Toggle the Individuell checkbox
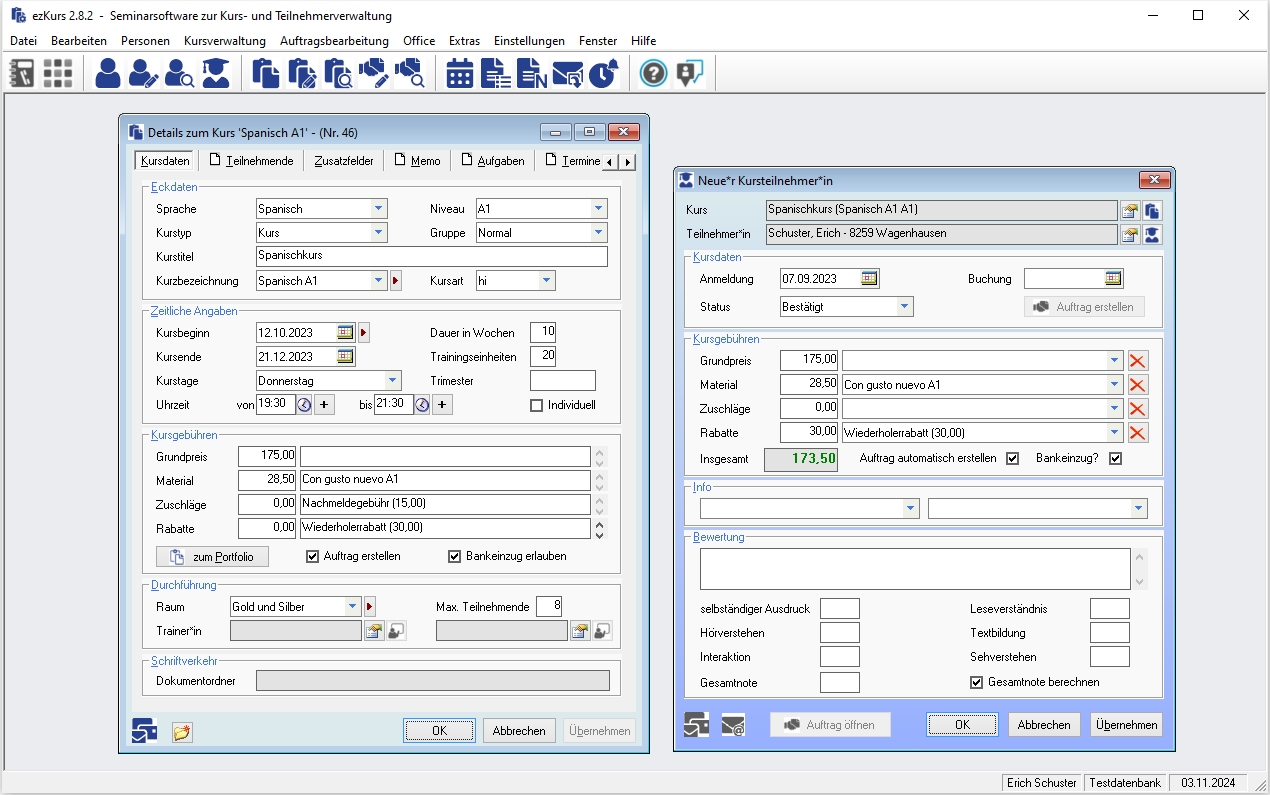Screen dimensions: 1270x795 537,405
